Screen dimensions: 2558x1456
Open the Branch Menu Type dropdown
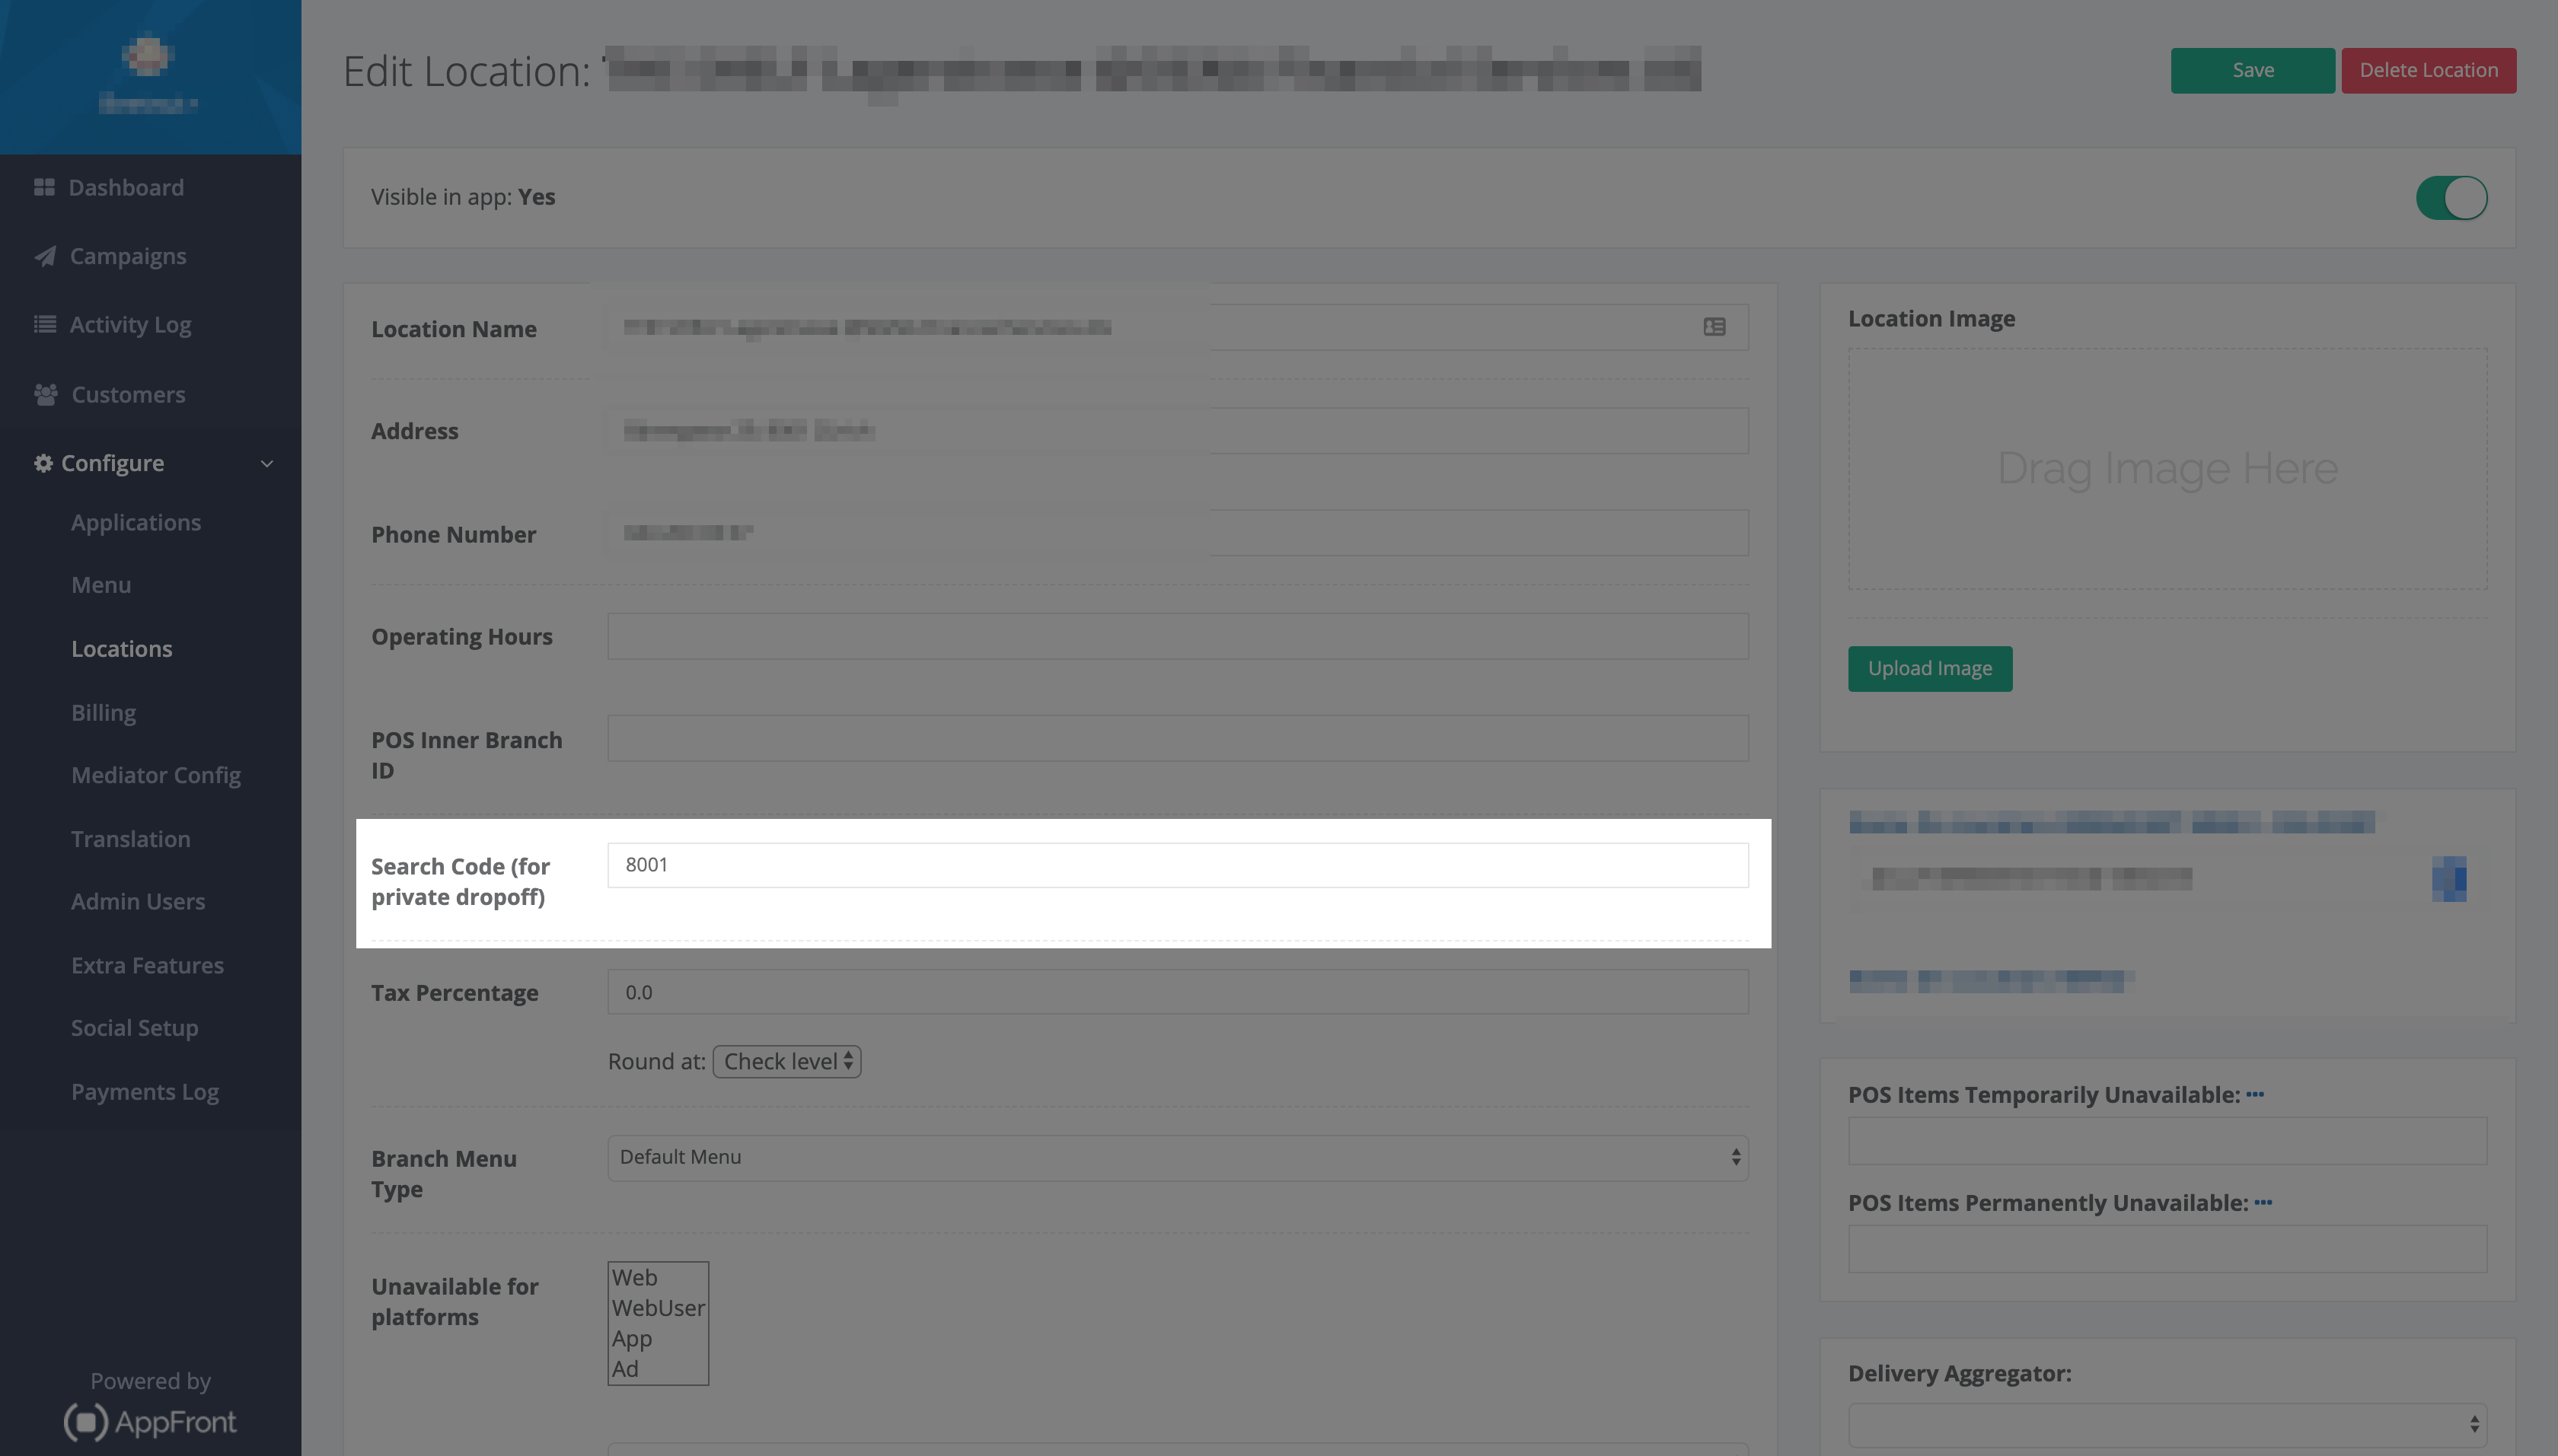point(1178,1157)
